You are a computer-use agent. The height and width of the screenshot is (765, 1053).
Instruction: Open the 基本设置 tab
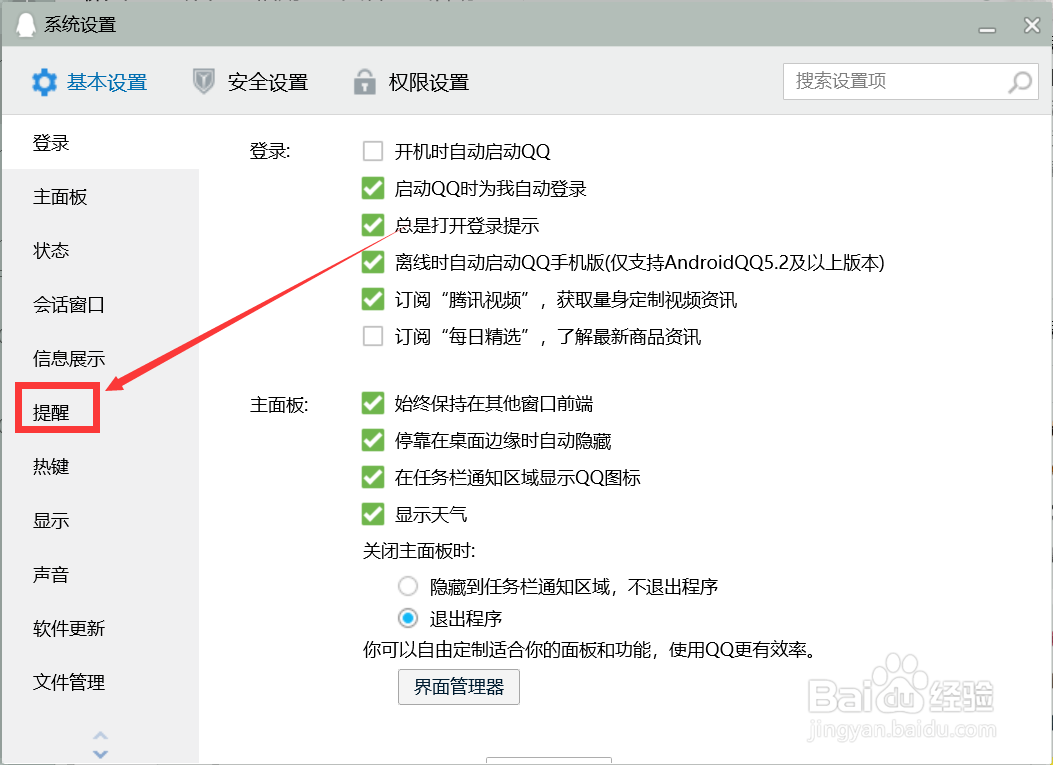(x=90, y=82)
